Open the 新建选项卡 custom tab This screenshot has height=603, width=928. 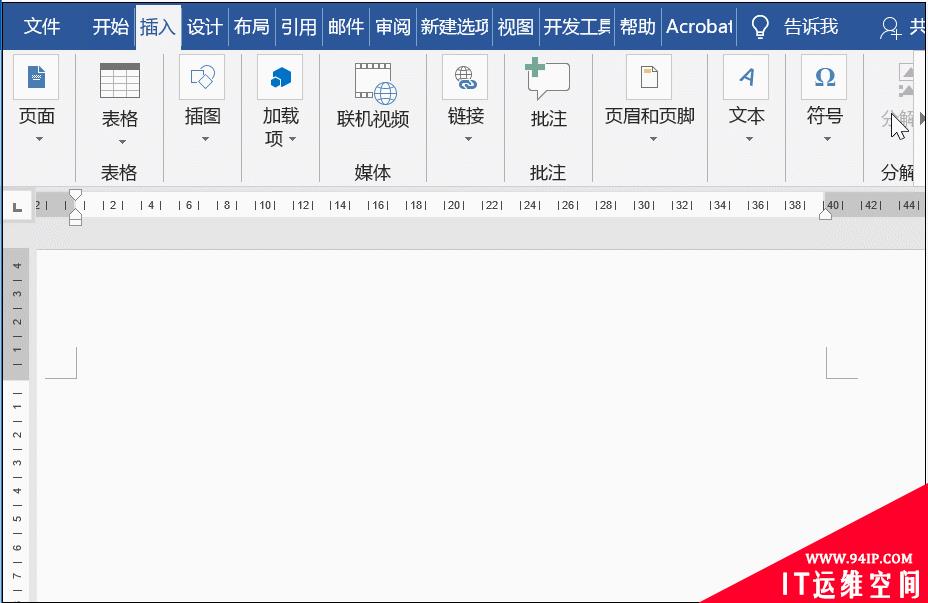coord(455,27)
